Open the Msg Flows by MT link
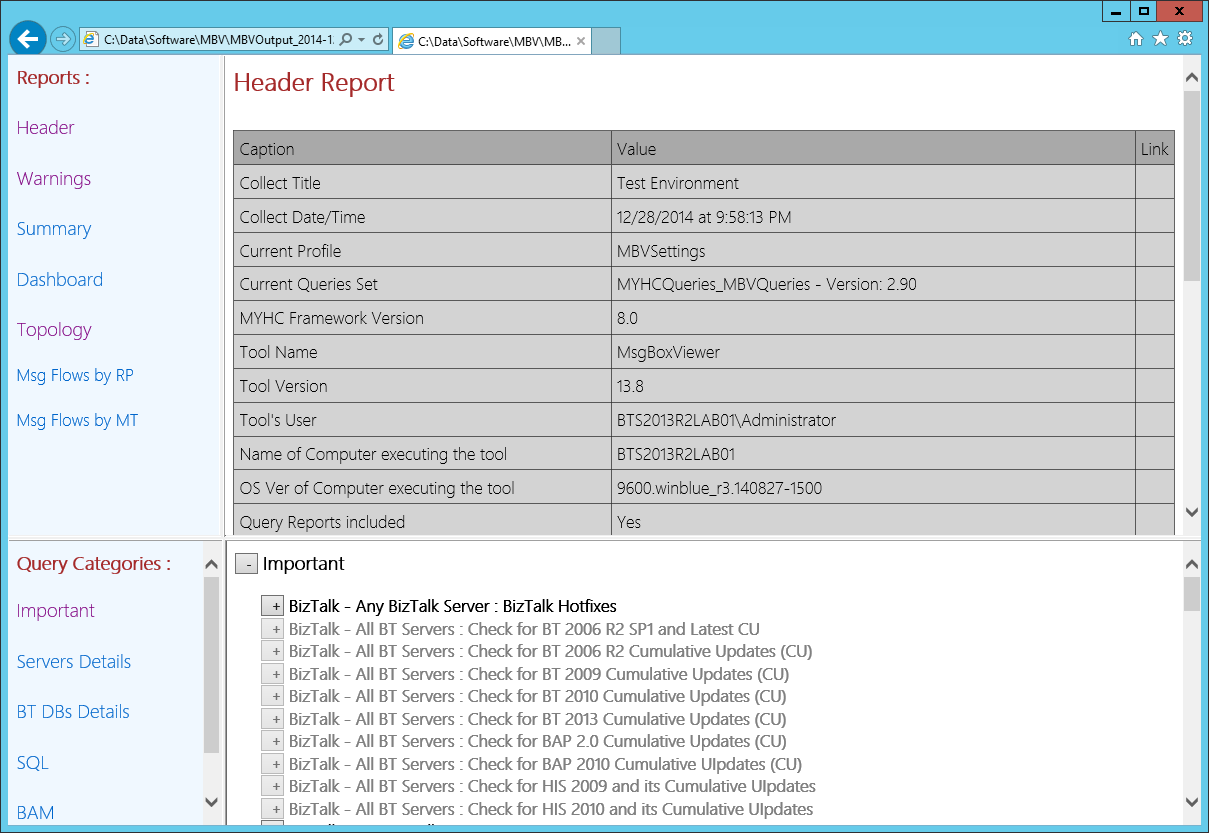The image size is (1209, 833). [x=77, y=421]
